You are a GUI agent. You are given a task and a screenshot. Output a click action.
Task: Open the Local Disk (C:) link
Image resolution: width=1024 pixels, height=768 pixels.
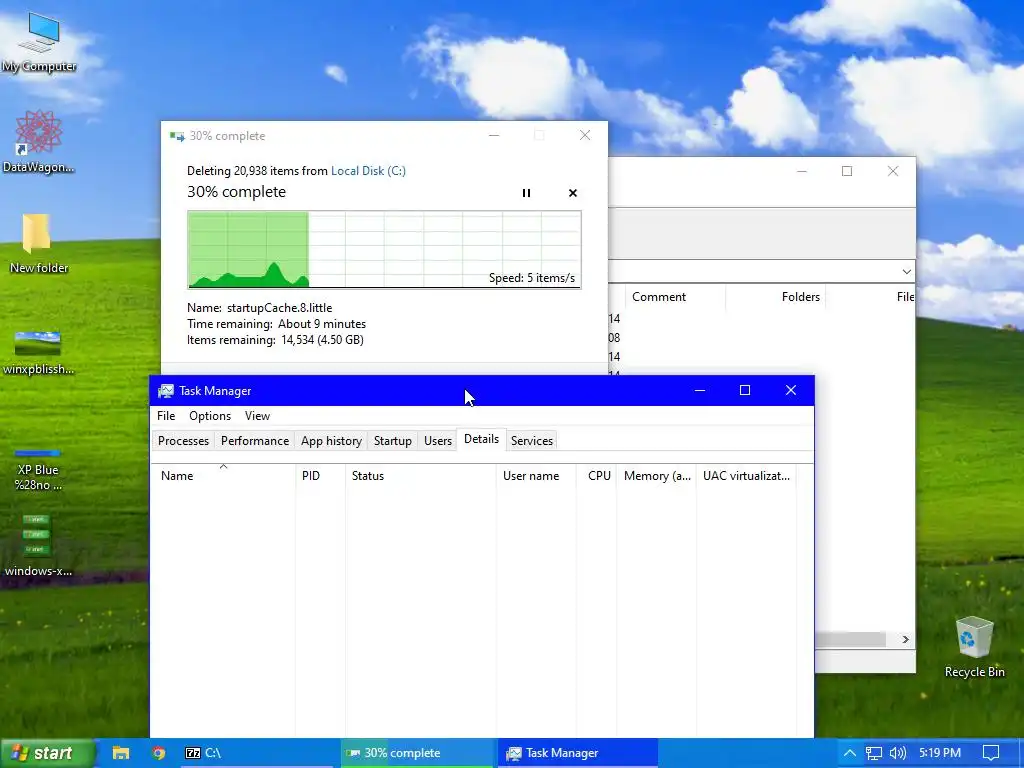(x=368, y=170)
